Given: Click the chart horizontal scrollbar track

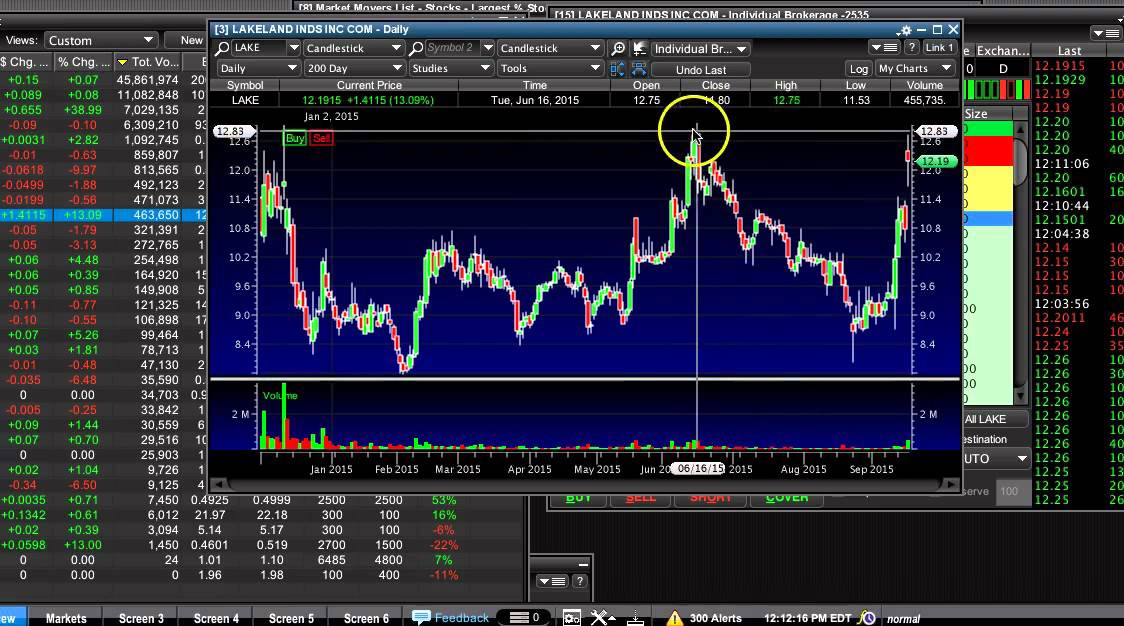Looking at the screenshot, I should (x=586, y=484).
